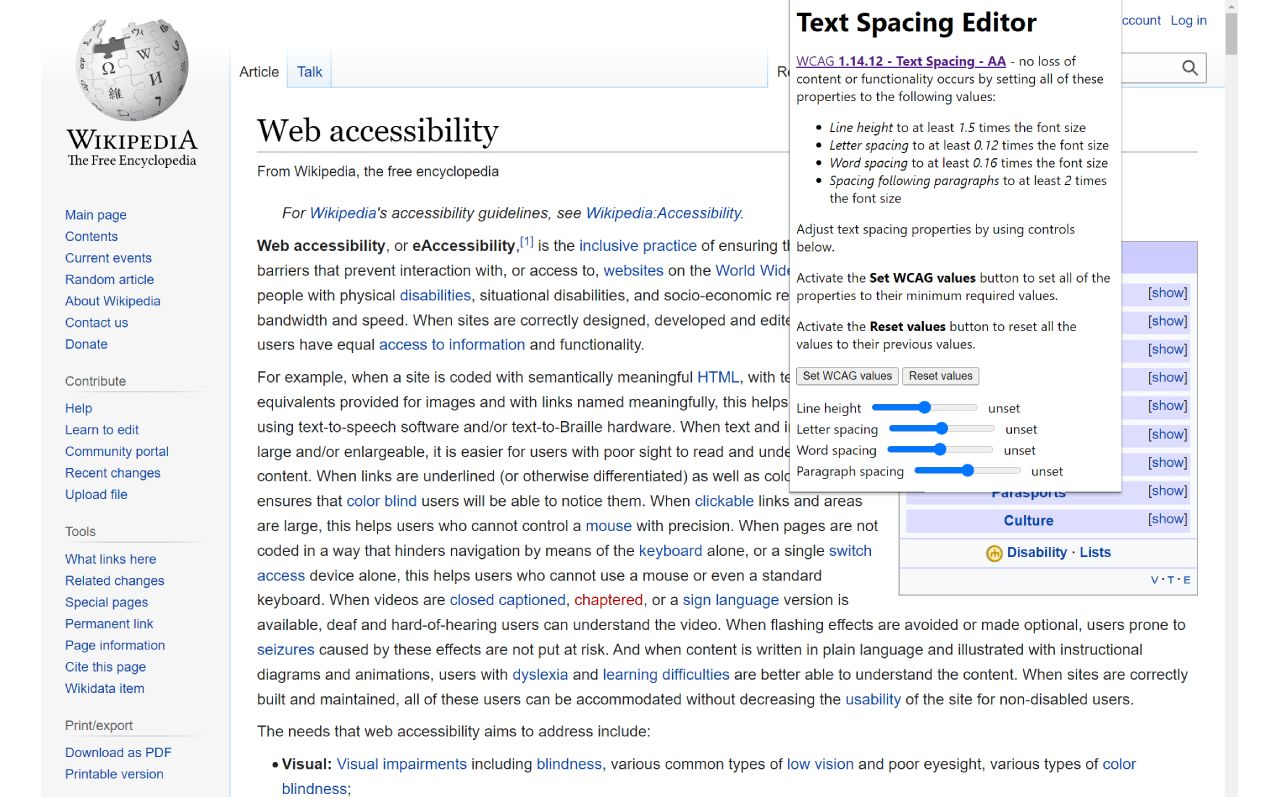Click the seizures link

(286, 650)
